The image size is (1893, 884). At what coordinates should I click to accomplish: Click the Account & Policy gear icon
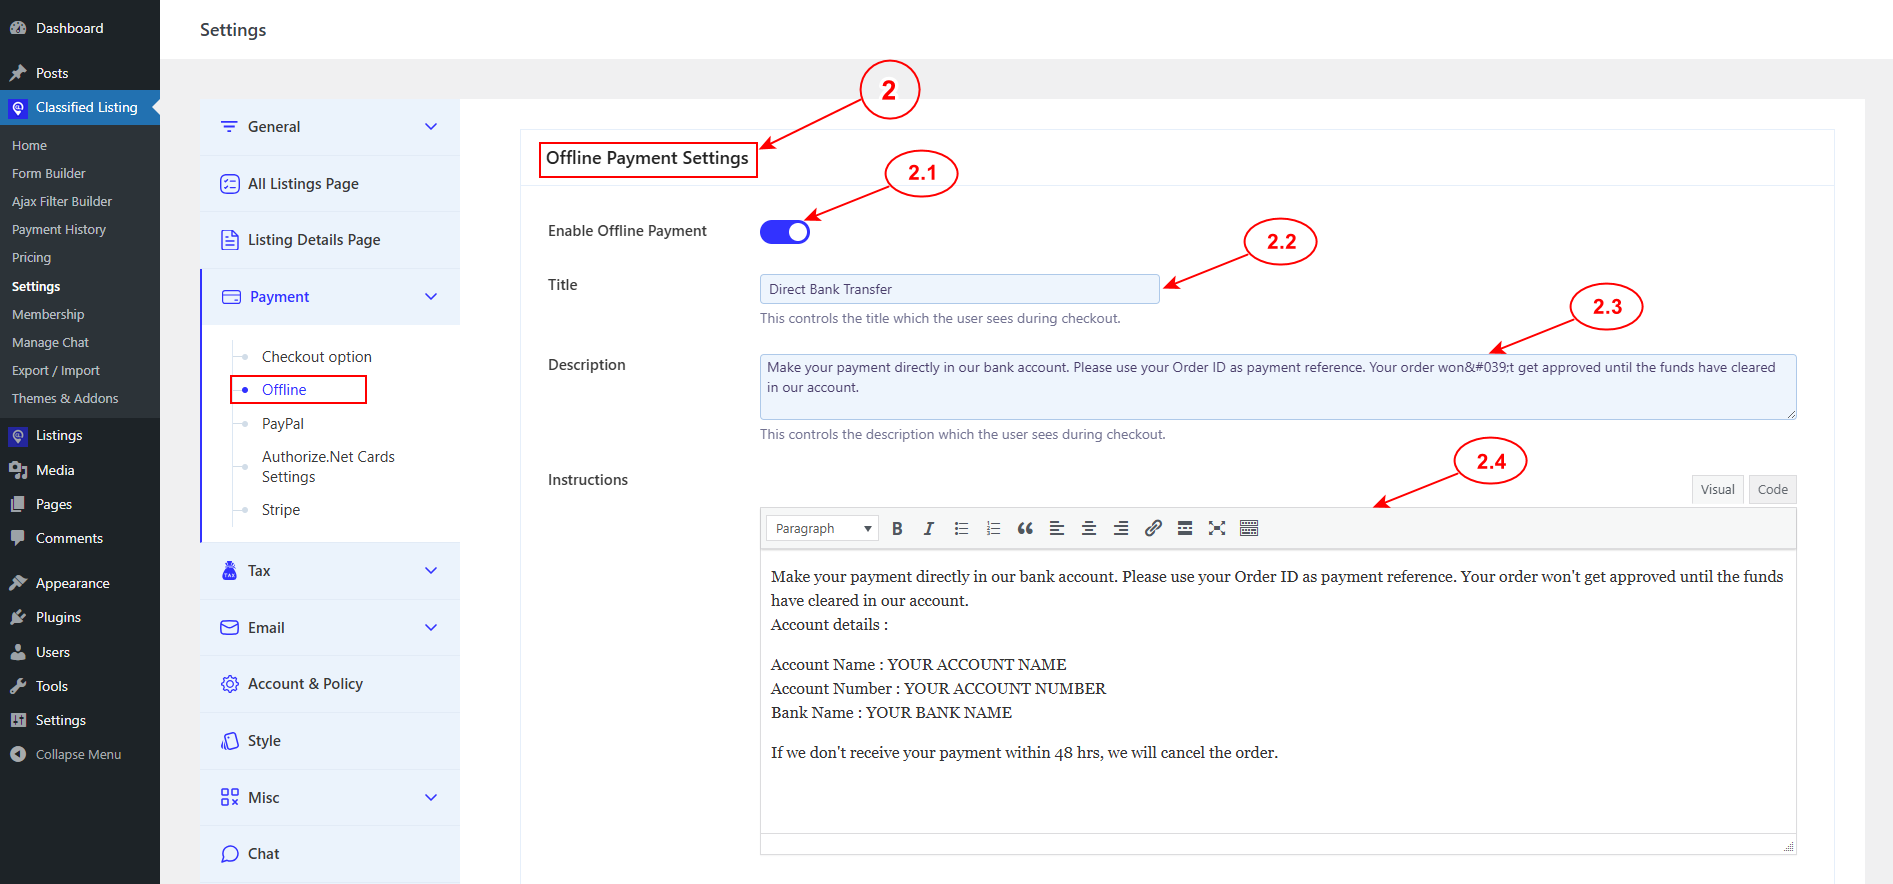pyautogui.click(x=230, y=684)
